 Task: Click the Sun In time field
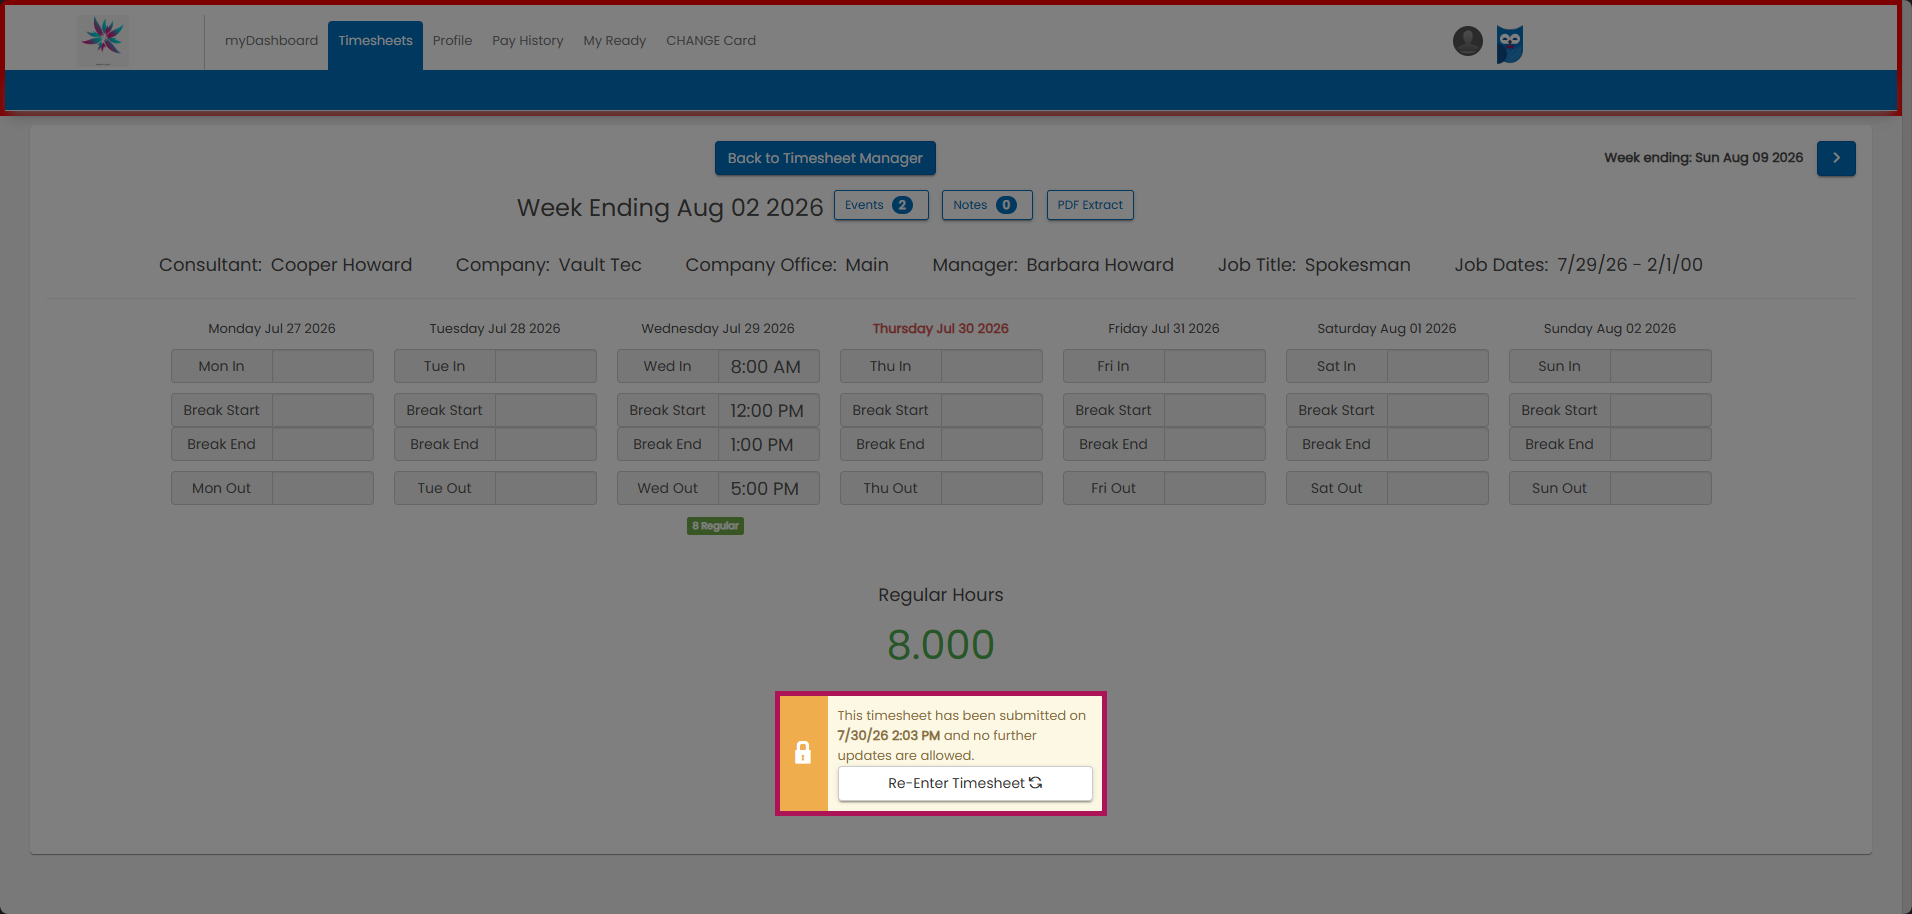coord(1660,366)
